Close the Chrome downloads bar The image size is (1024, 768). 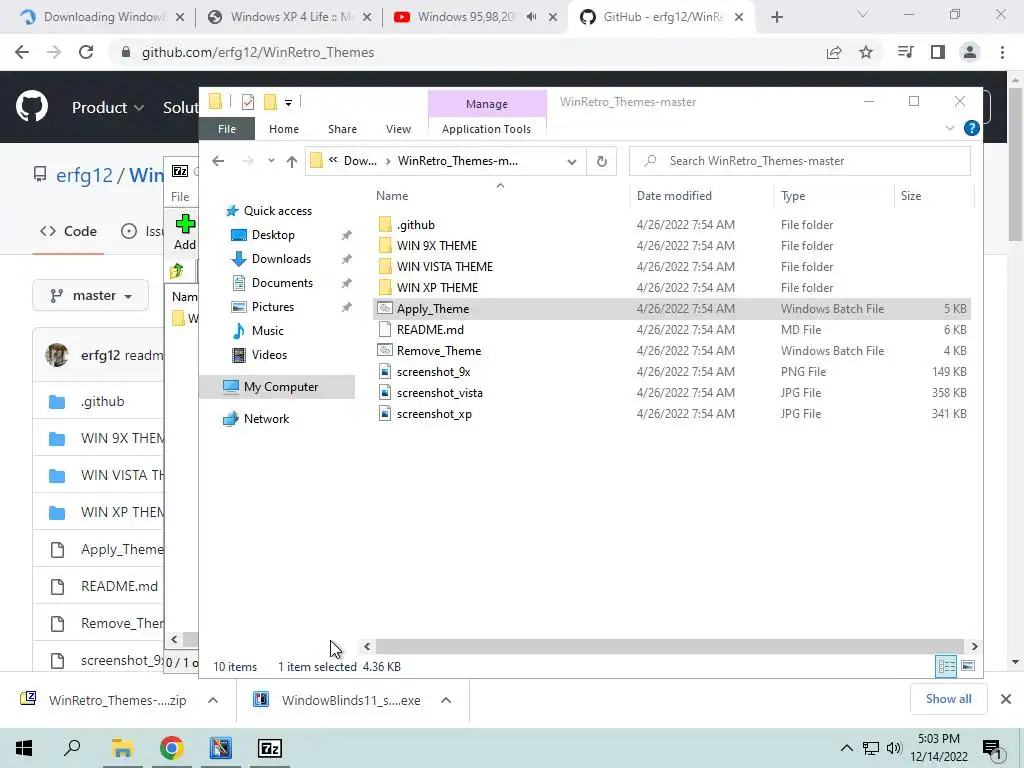[x=1006, y=699]
